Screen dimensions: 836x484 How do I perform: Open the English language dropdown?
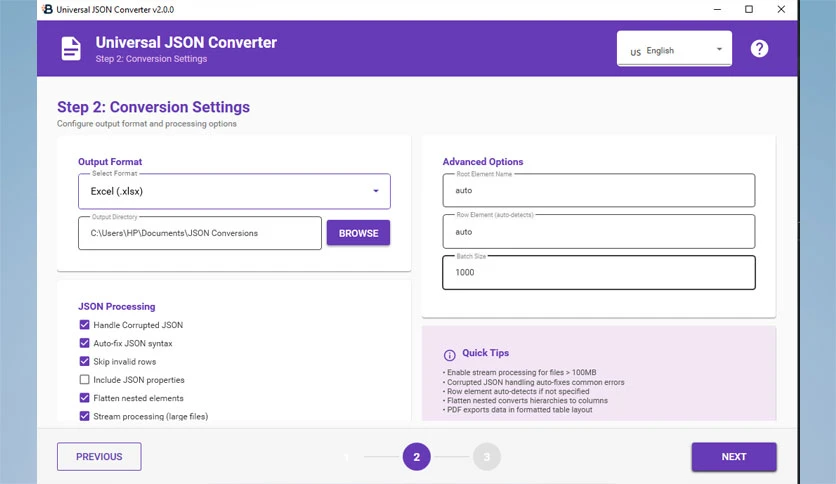coord(674,49)
